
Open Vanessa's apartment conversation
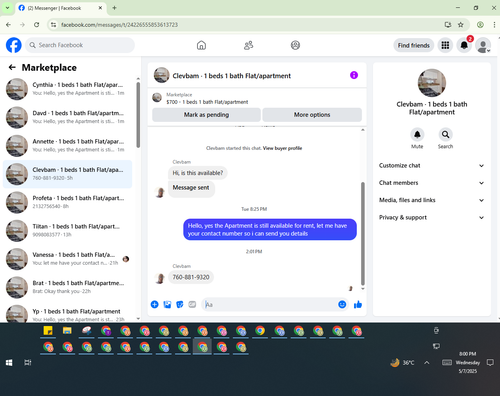[x=67, y=259]
